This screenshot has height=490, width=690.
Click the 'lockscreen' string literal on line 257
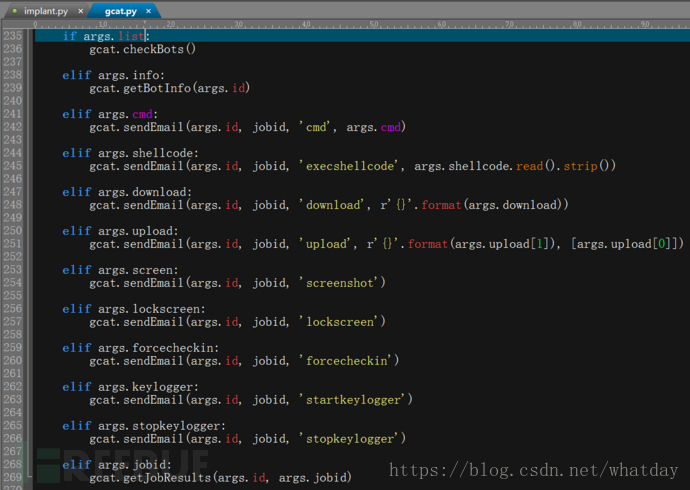click(339, 322)
